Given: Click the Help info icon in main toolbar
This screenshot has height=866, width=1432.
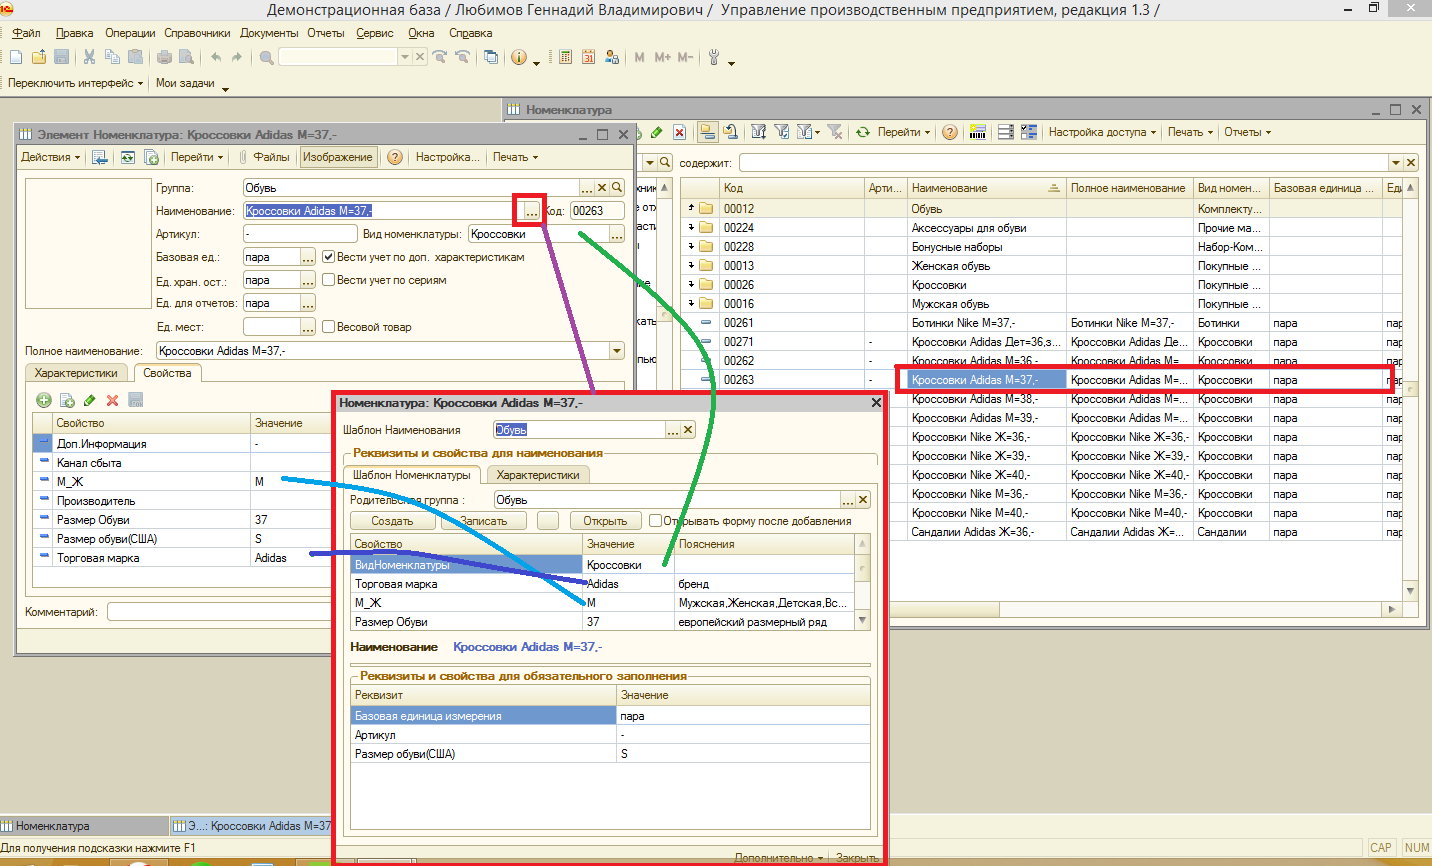Looking at the screenshot, I should tap(519, 58).
